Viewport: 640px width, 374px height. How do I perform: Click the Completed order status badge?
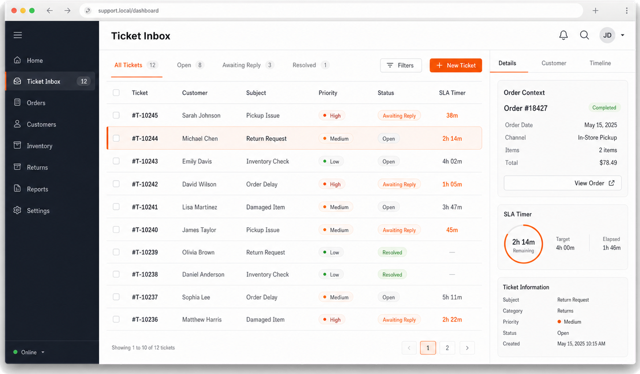[604, 108]
